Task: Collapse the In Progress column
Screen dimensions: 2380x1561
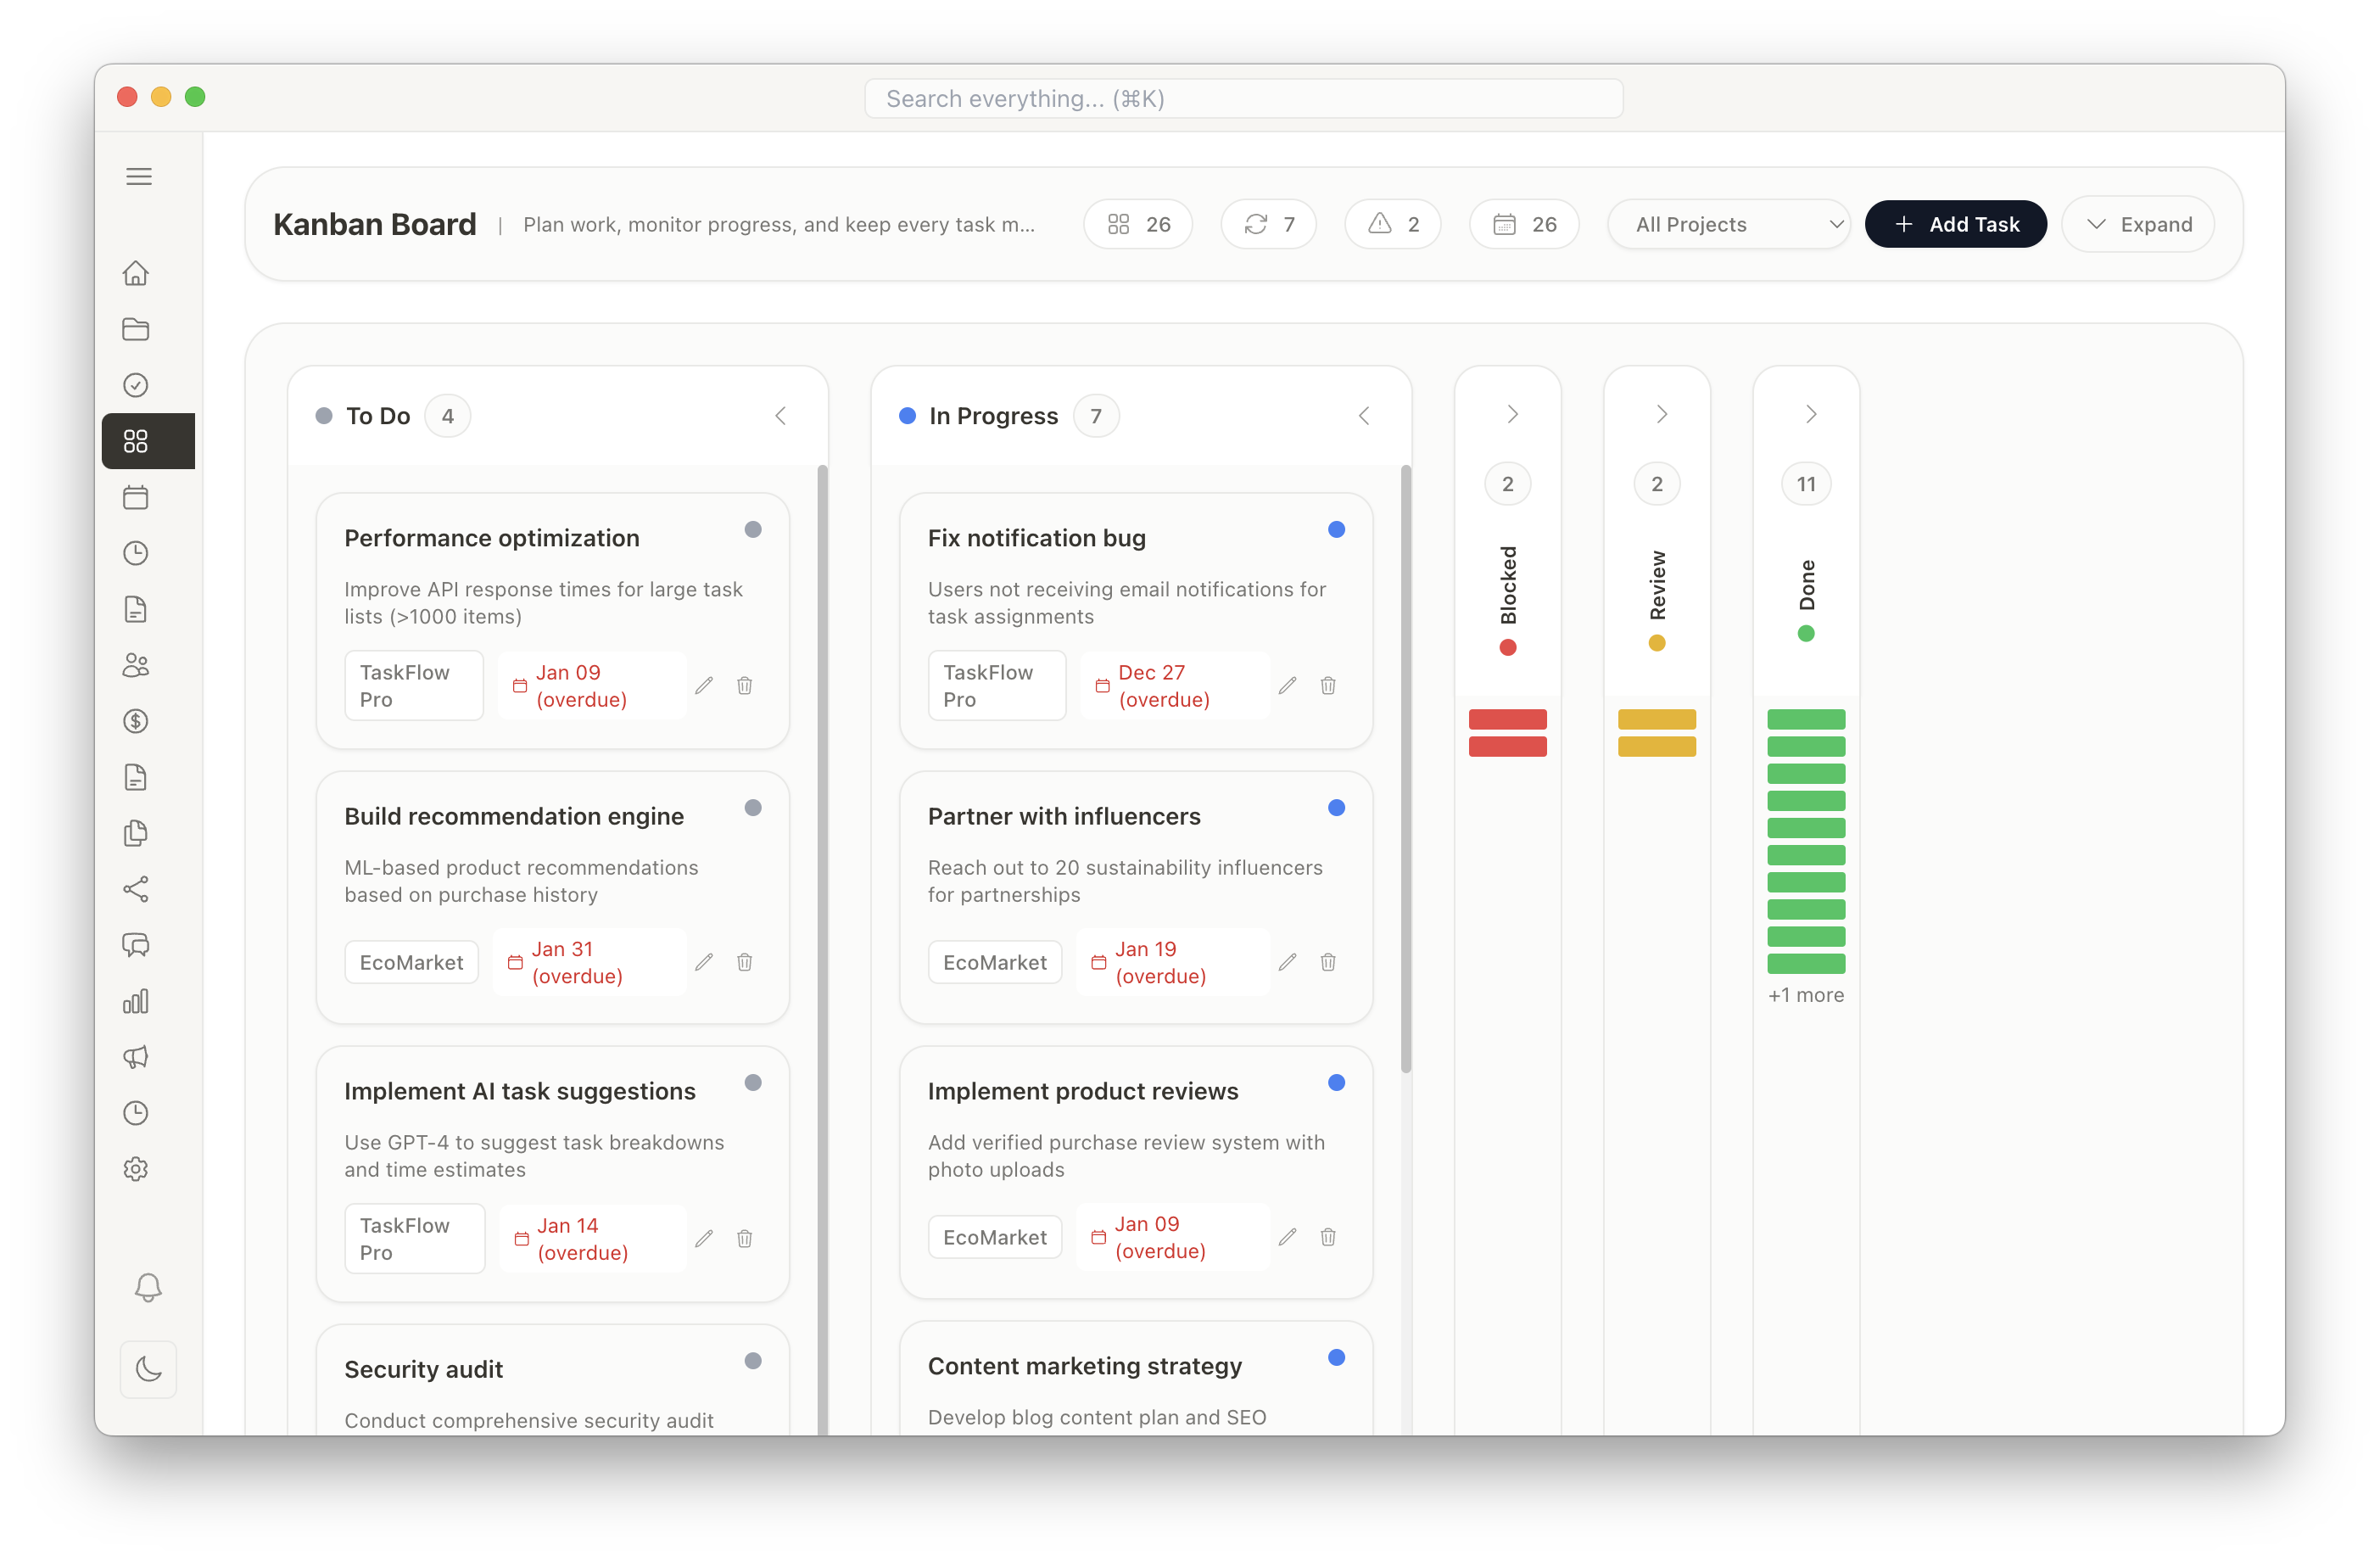Action: click(1364, 416)
